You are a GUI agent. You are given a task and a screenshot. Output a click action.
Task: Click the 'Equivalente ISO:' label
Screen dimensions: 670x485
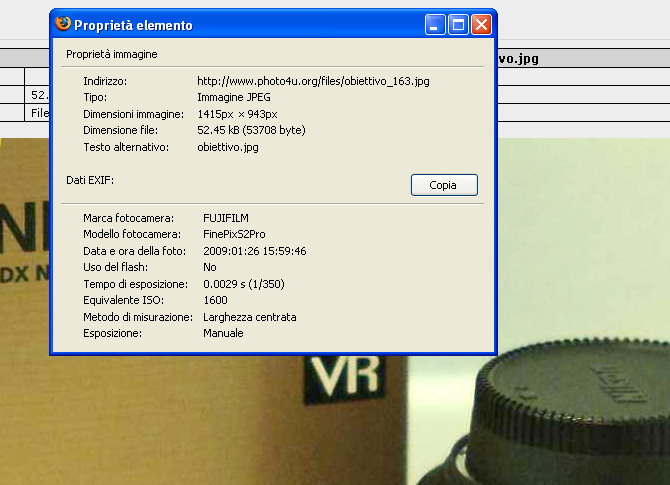pyautogui.click(x=123, y=300)
